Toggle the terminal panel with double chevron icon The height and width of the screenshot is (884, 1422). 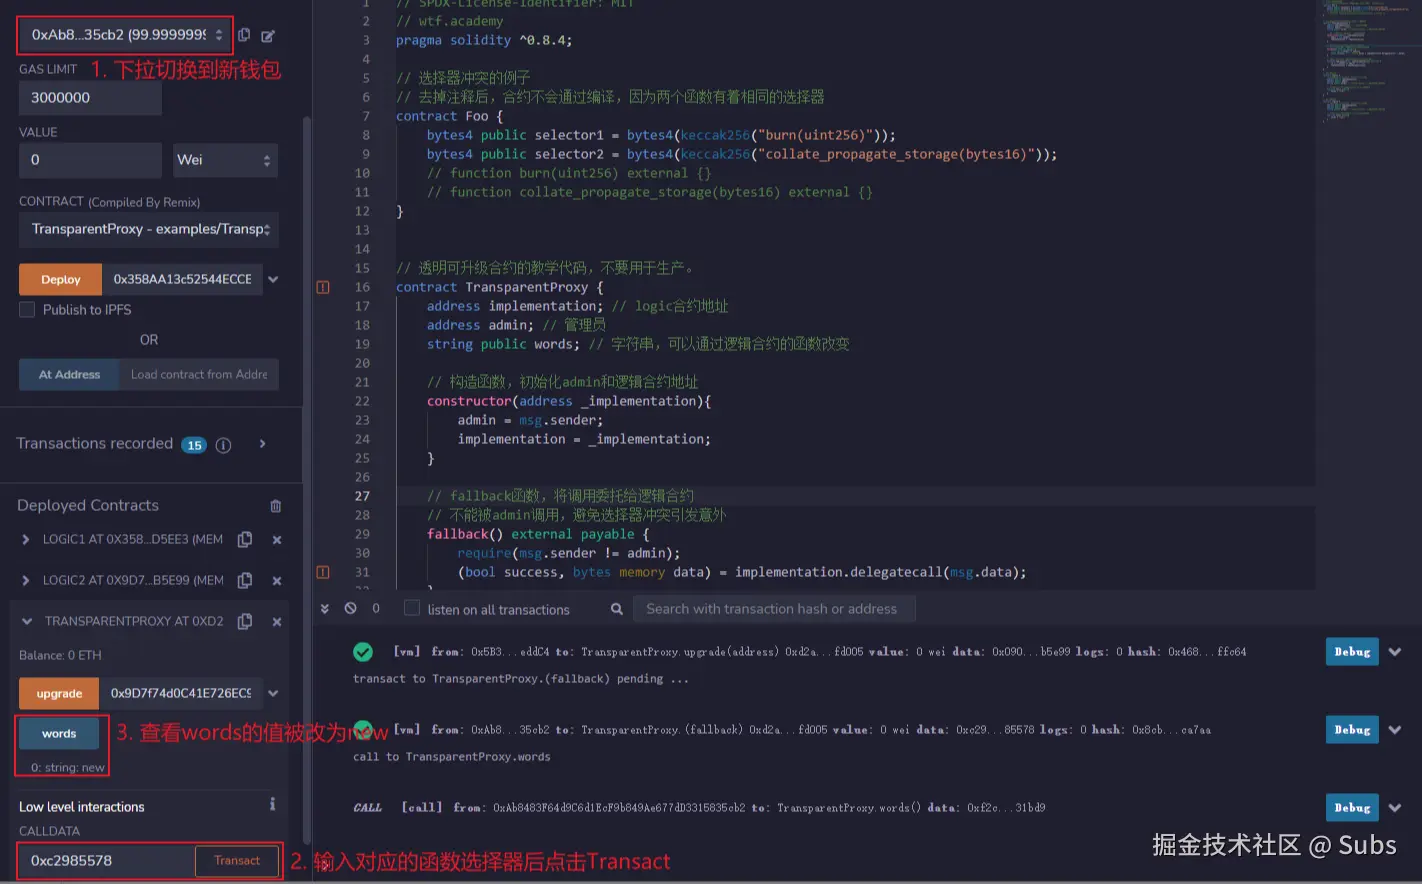325,609
